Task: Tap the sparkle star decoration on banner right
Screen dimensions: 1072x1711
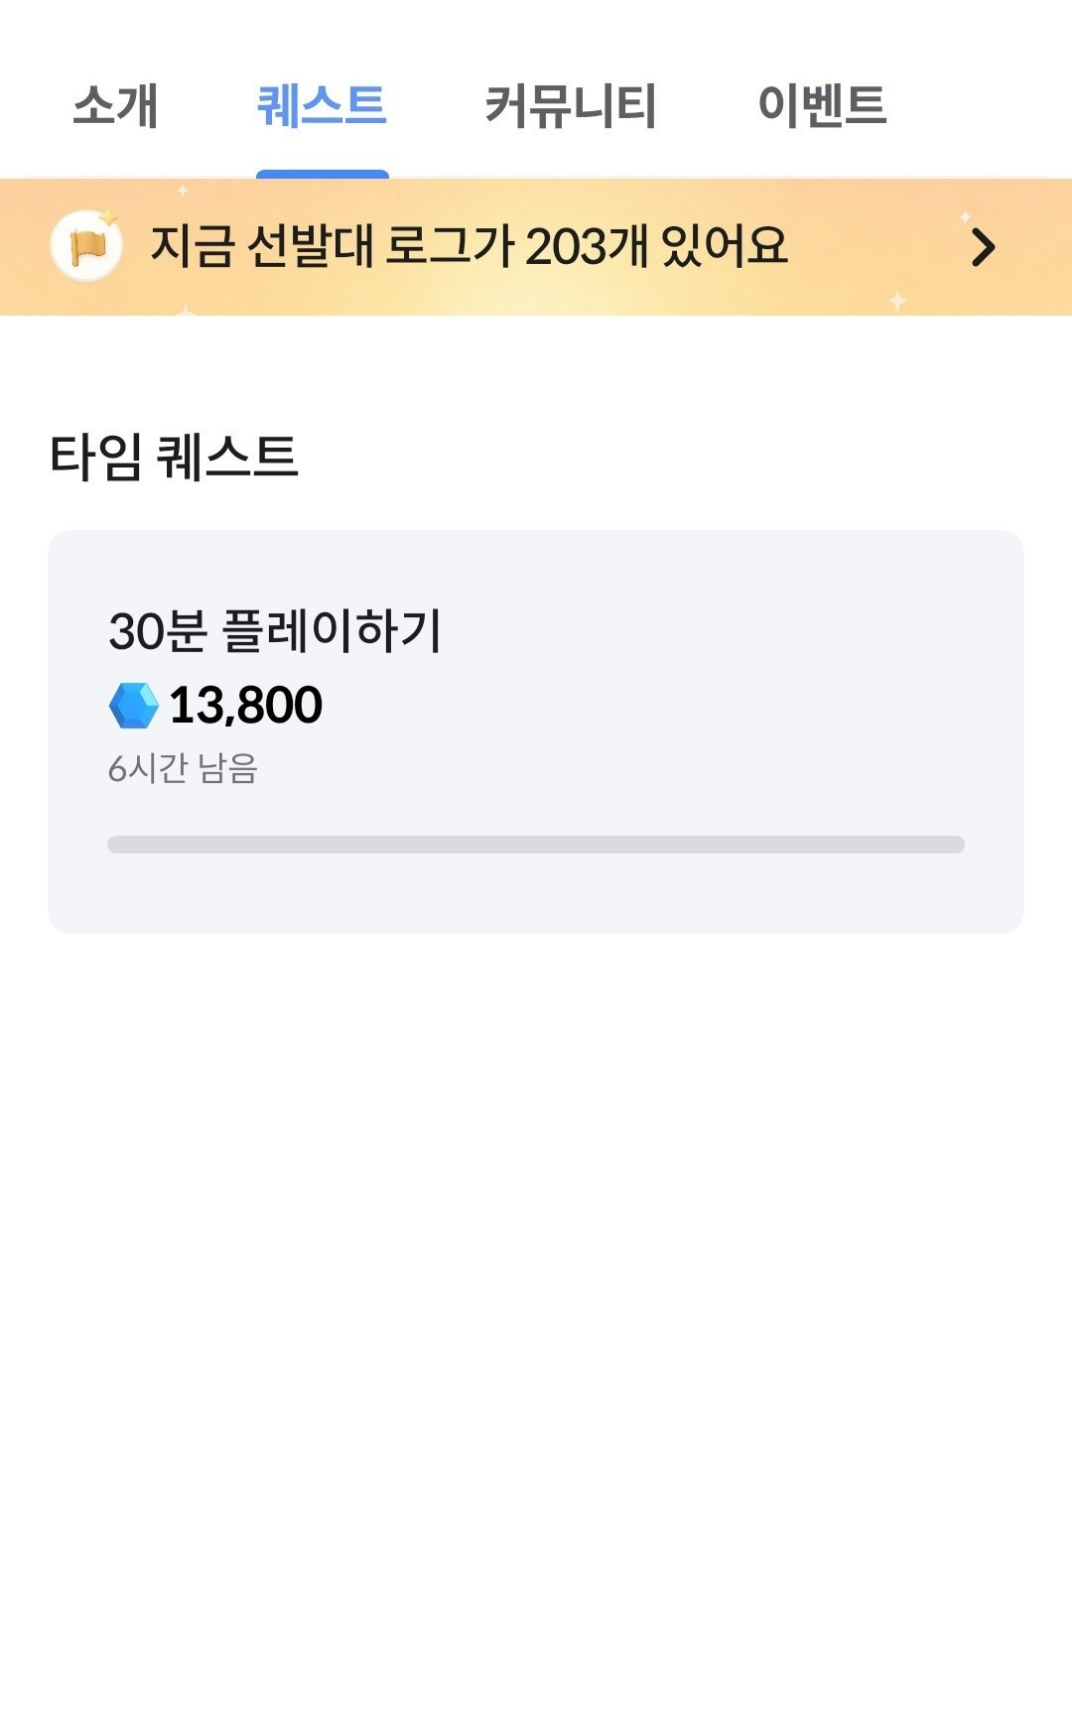Action: pos(897,300)
